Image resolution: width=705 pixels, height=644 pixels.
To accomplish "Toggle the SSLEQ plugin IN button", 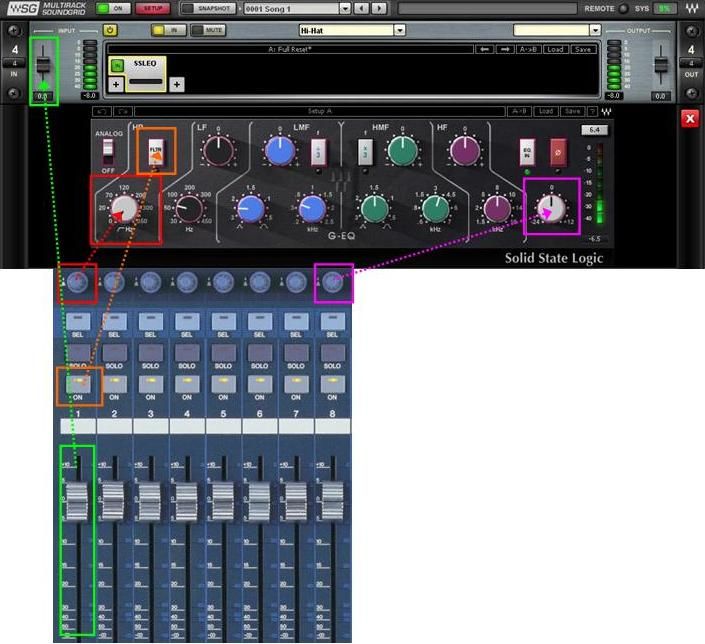I will coord(117,66).
